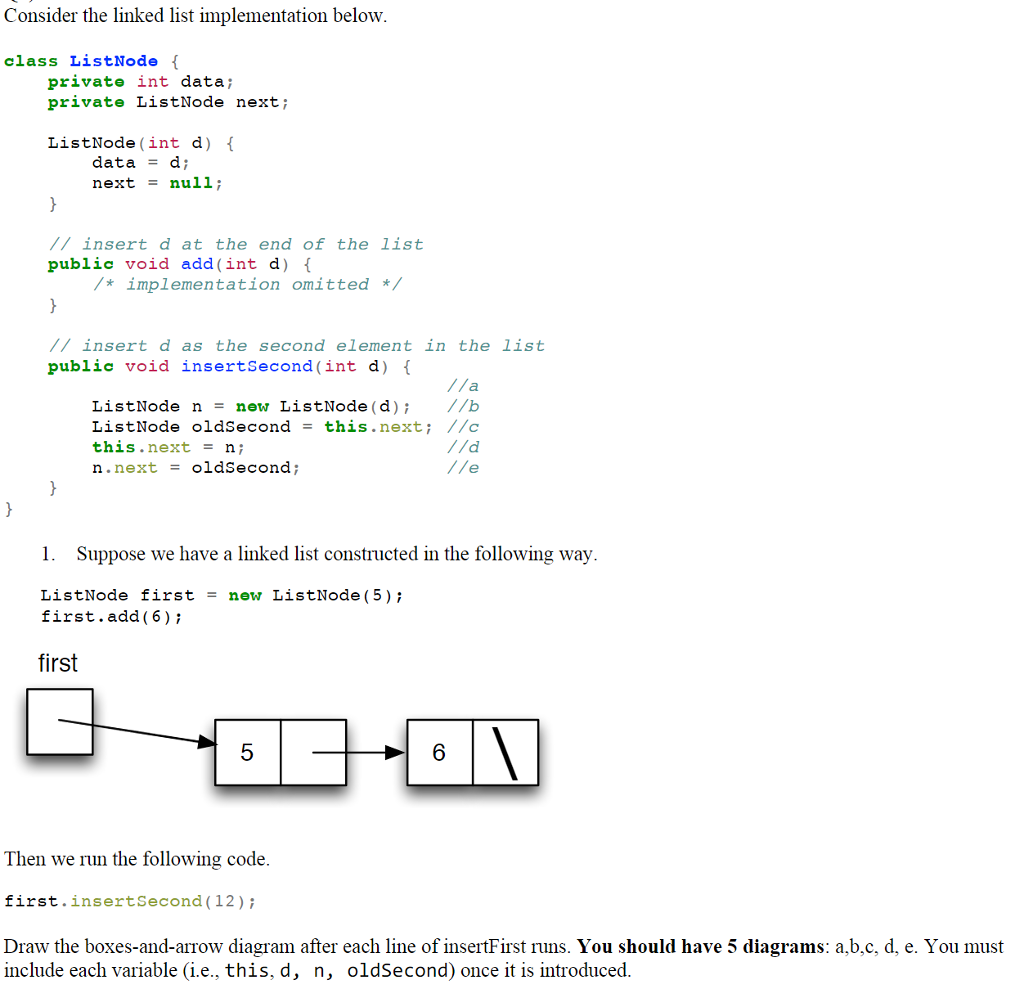Click the '//a' line marker comment
The height and width of the screenshot is (998, 1024).
[463, 387]
